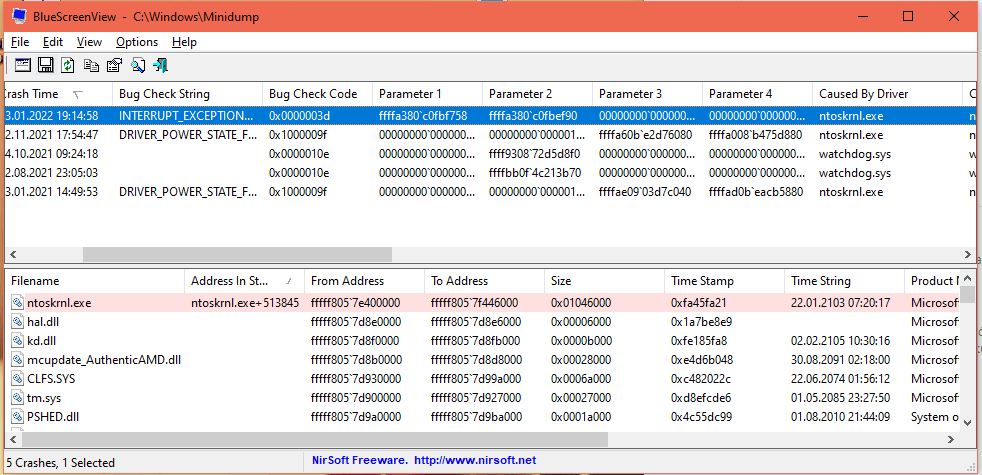Click the file icon beside mcupdate_AuthenticAMD.dll
Viewport: 982px width, 475px height.
tap(17, 360)
